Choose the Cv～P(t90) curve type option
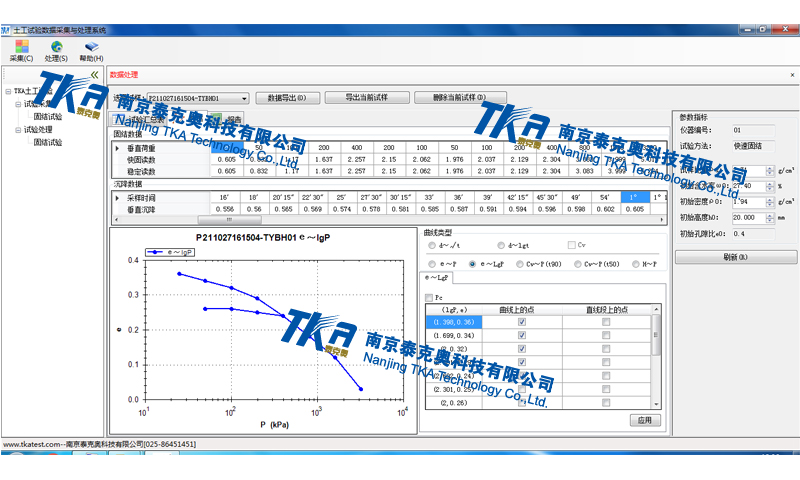This screenshot has width=800, height=480. [521, 263]
